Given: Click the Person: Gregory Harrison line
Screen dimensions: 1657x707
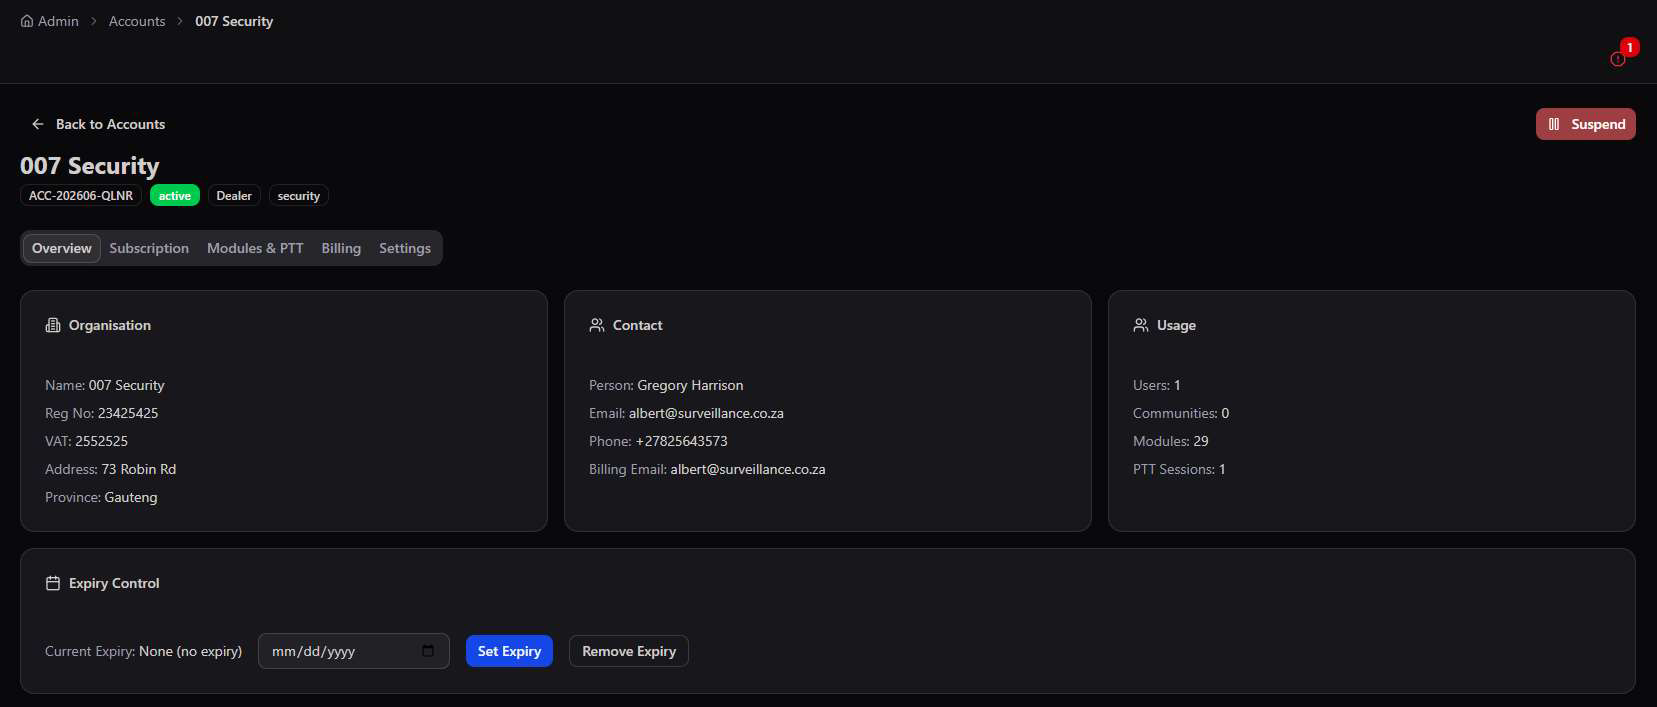Looking at the screenshot, I should tap(666, 385).
